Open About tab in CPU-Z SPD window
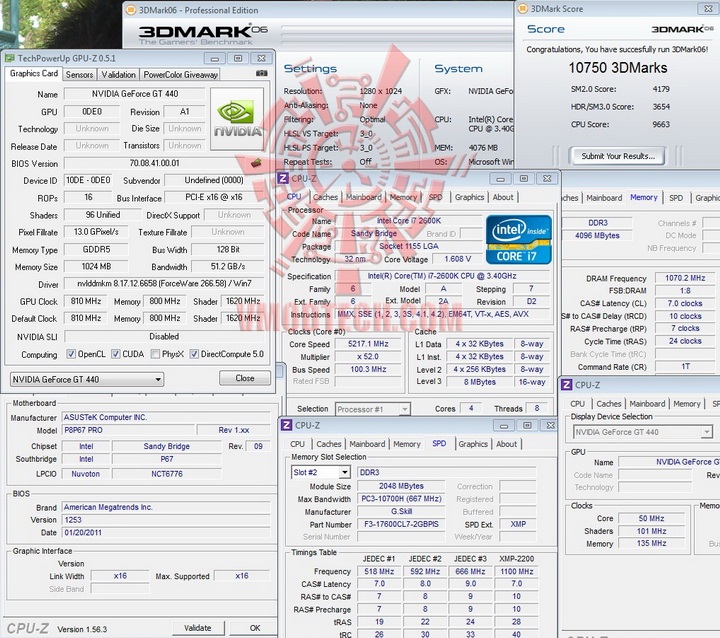 point(506,444)
